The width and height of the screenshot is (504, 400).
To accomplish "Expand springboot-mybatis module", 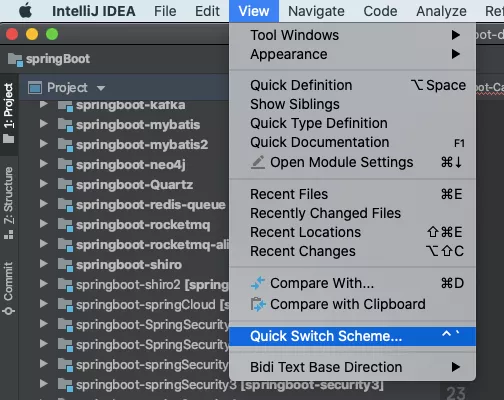I will point(43,124).
